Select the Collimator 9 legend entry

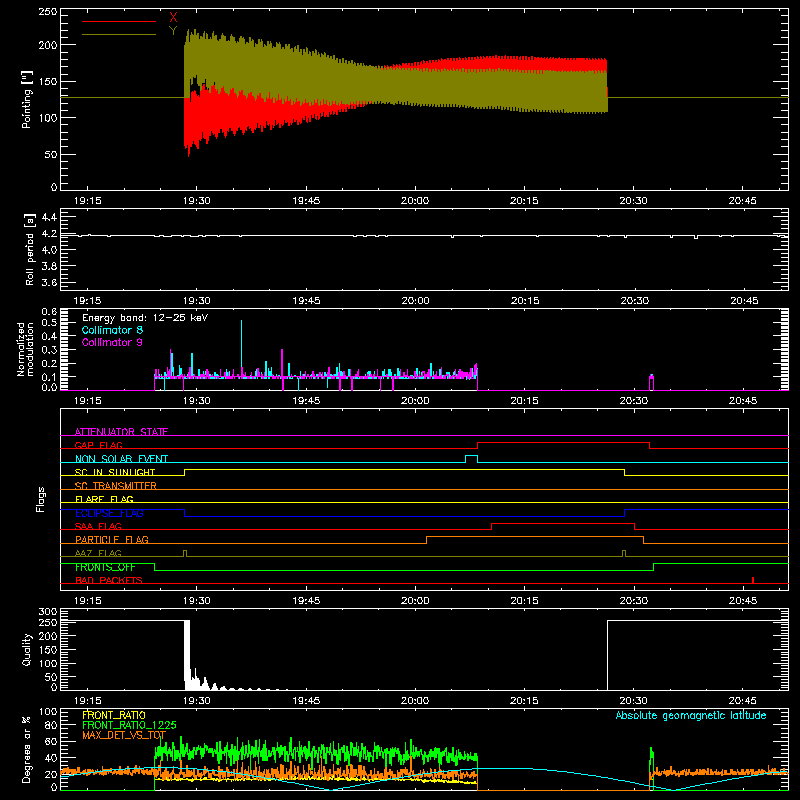112,342
